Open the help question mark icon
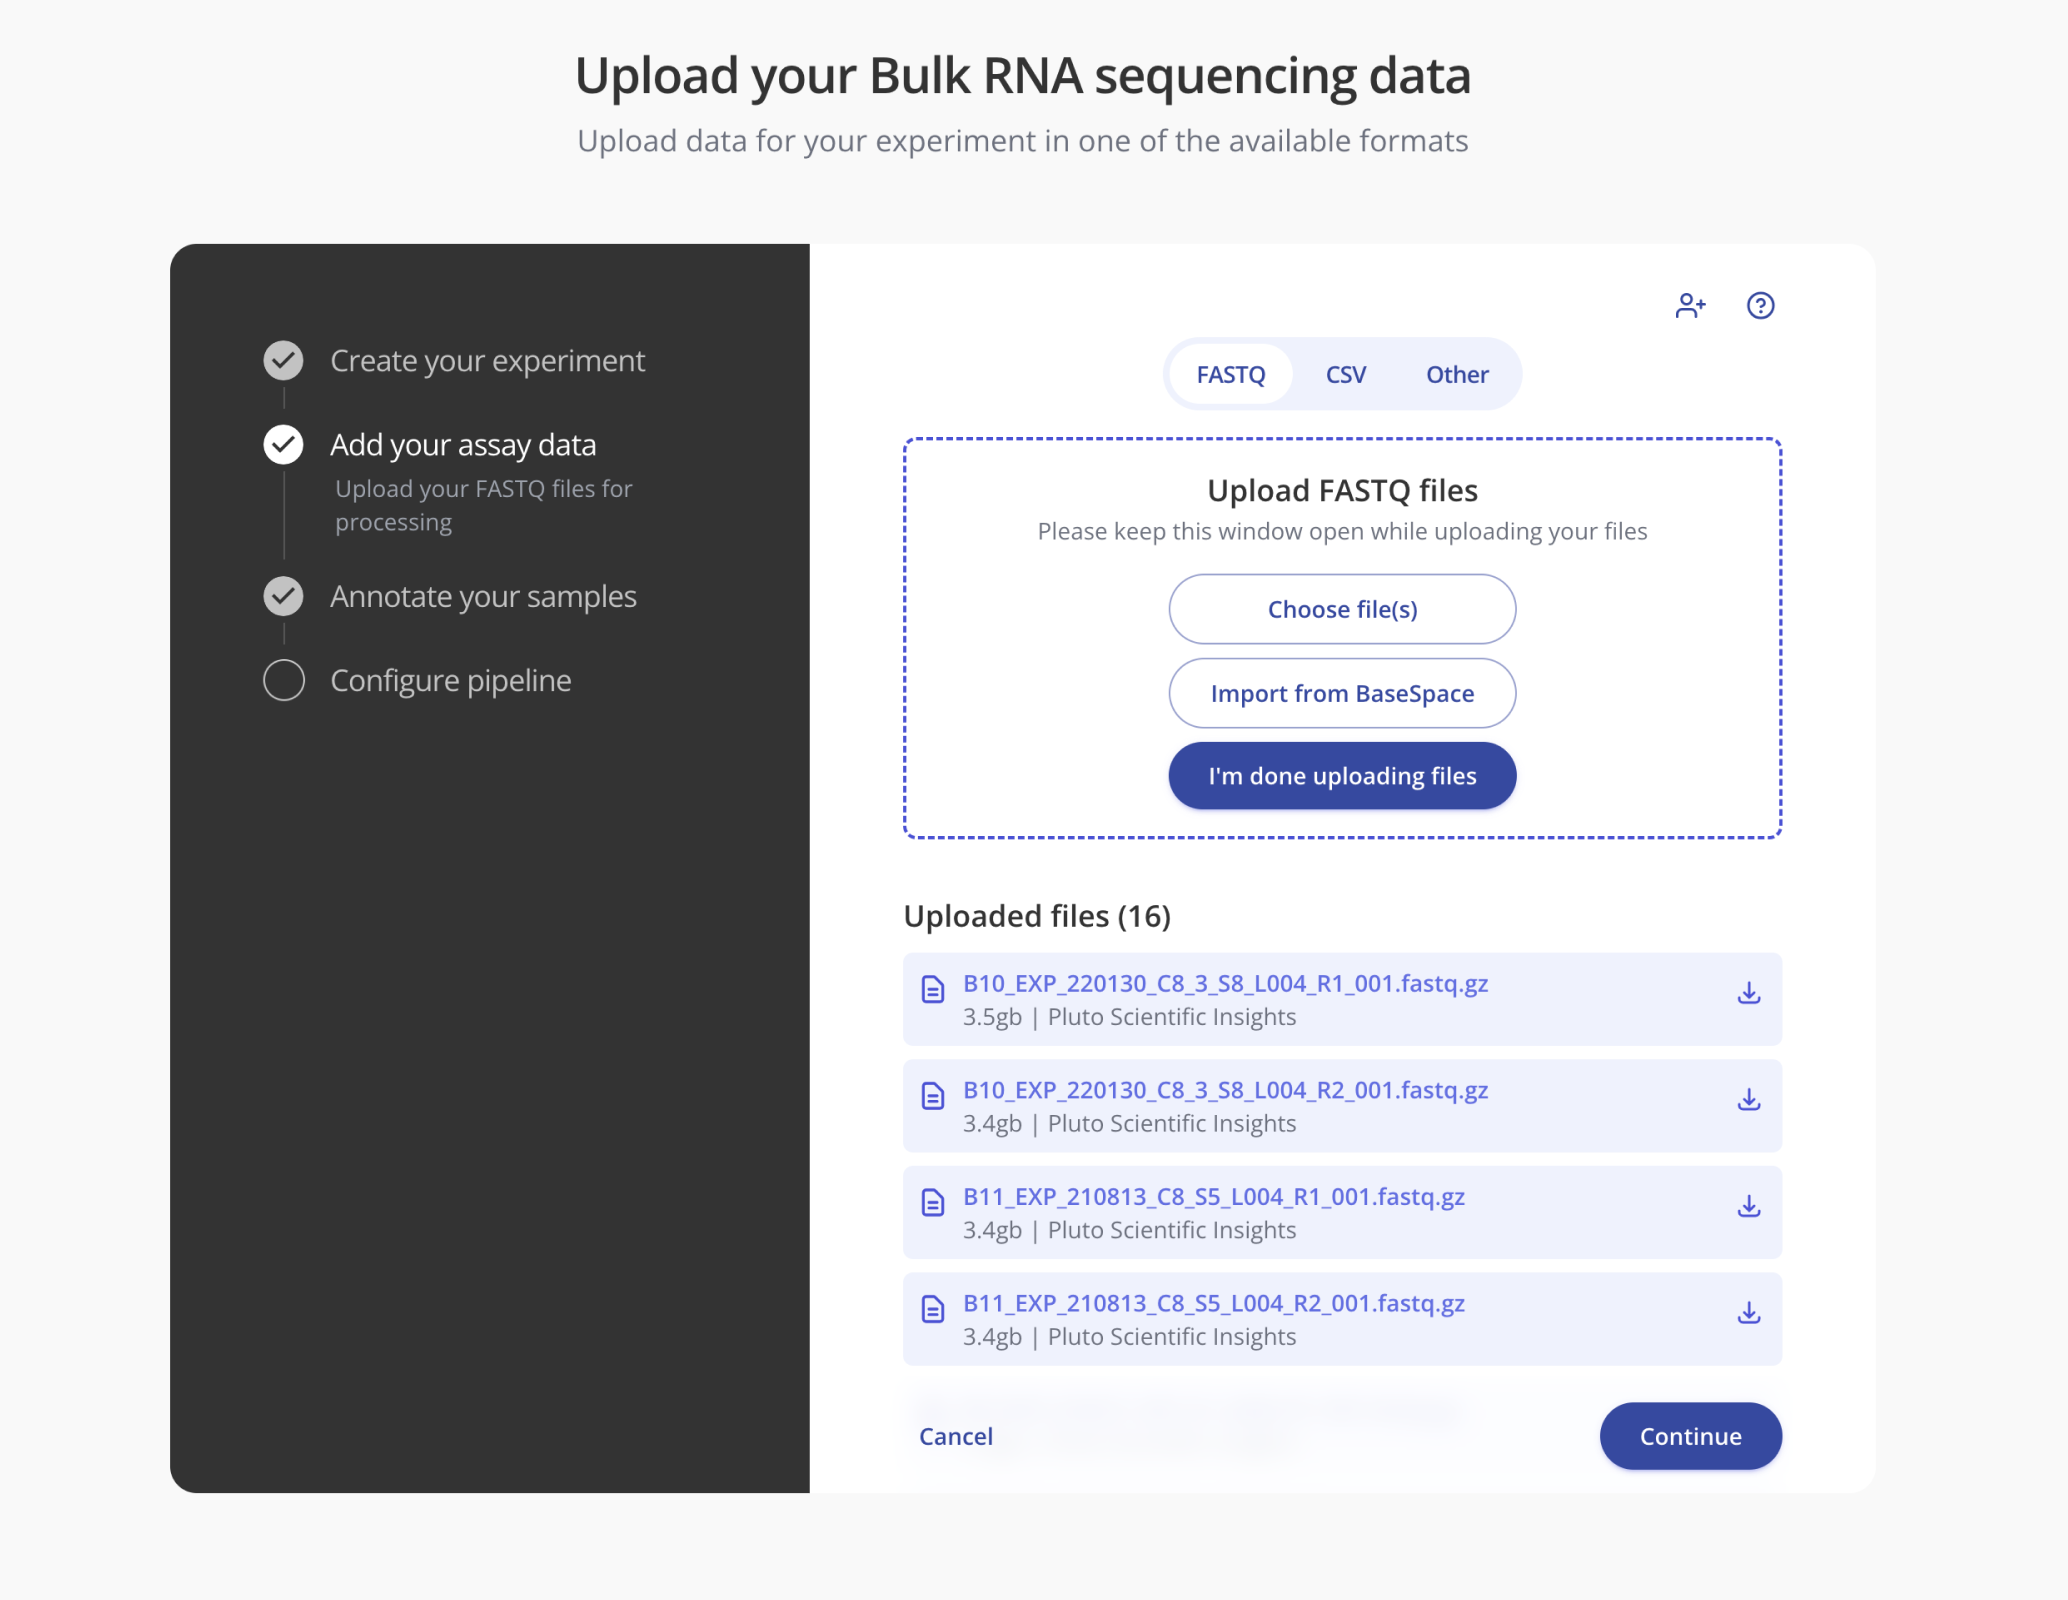 pyautogui.click(x=1760, y=305)
